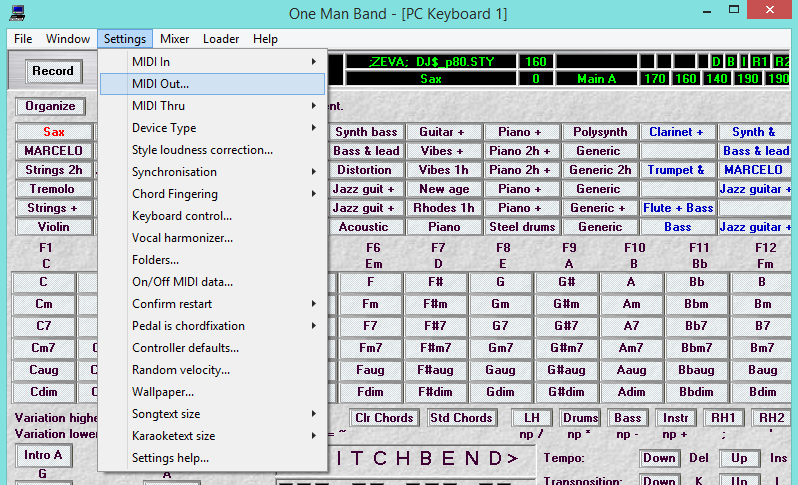The image size is (798, 485).
Task: Open Settings help... entry
Action: pyautogui.click(x=212, y=458)
